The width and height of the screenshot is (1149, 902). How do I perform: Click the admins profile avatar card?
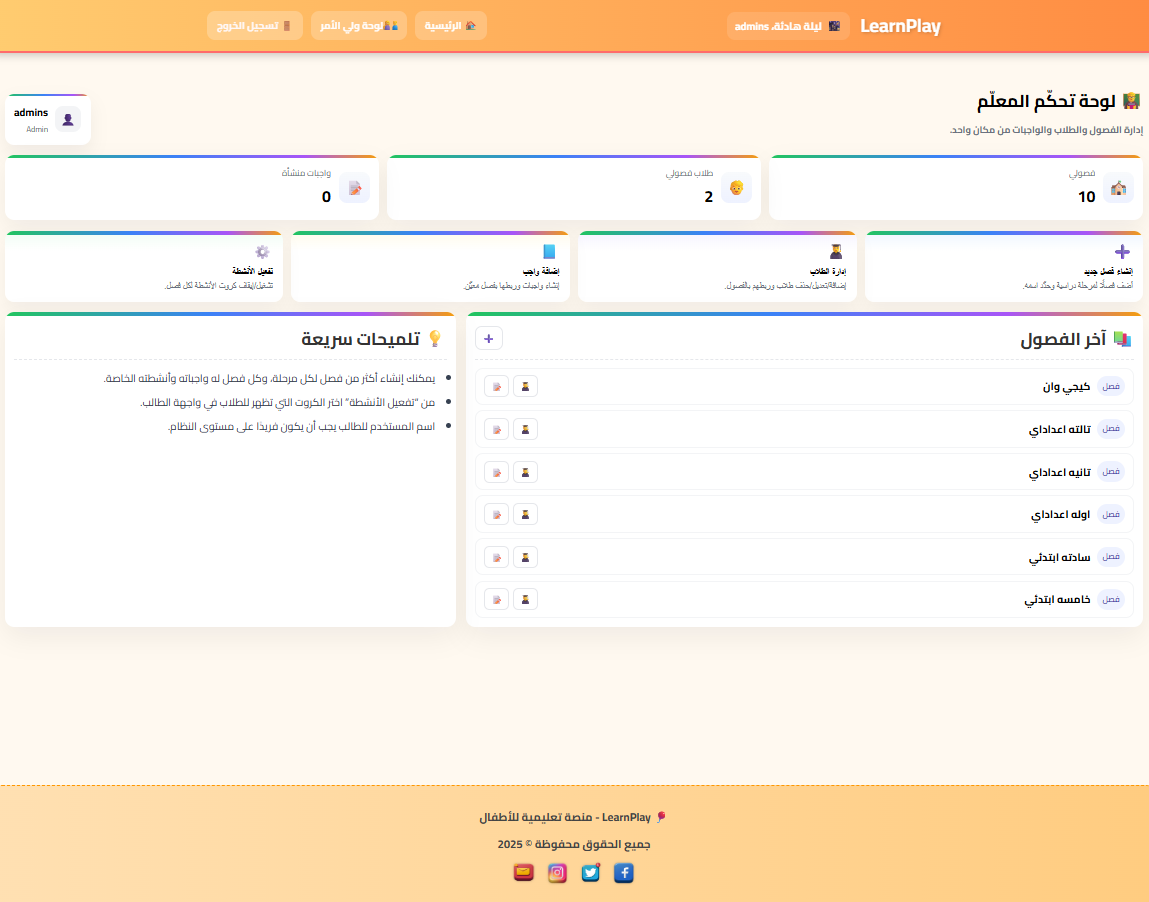coord(47,120)
